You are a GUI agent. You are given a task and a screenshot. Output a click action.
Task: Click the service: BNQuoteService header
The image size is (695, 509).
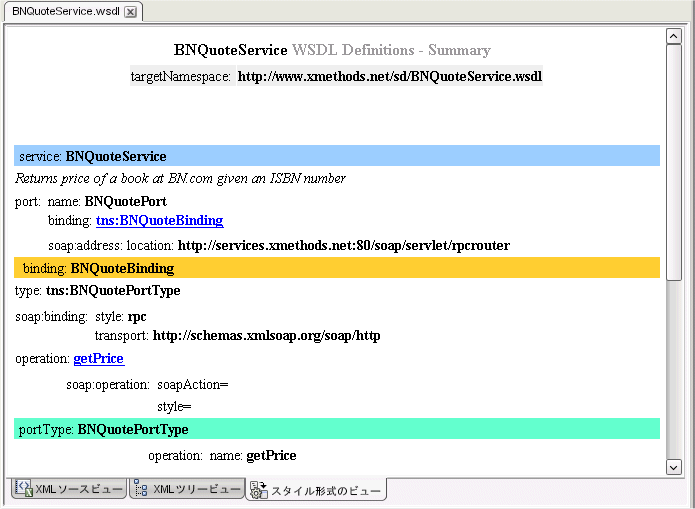point(337,156)
